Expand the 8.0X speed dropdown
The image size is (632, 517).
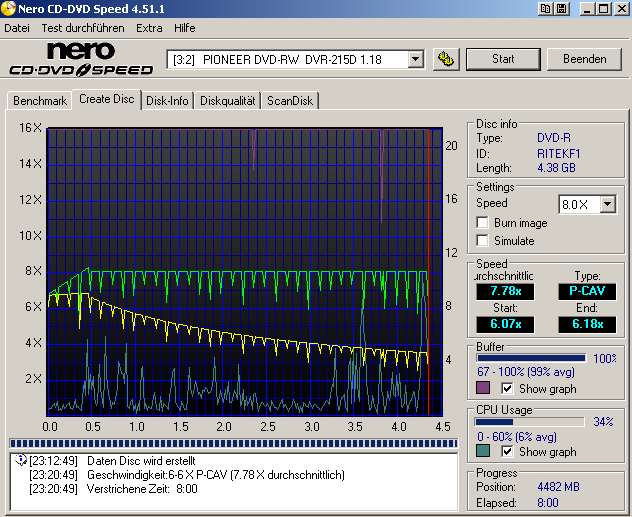pos(607,204)
